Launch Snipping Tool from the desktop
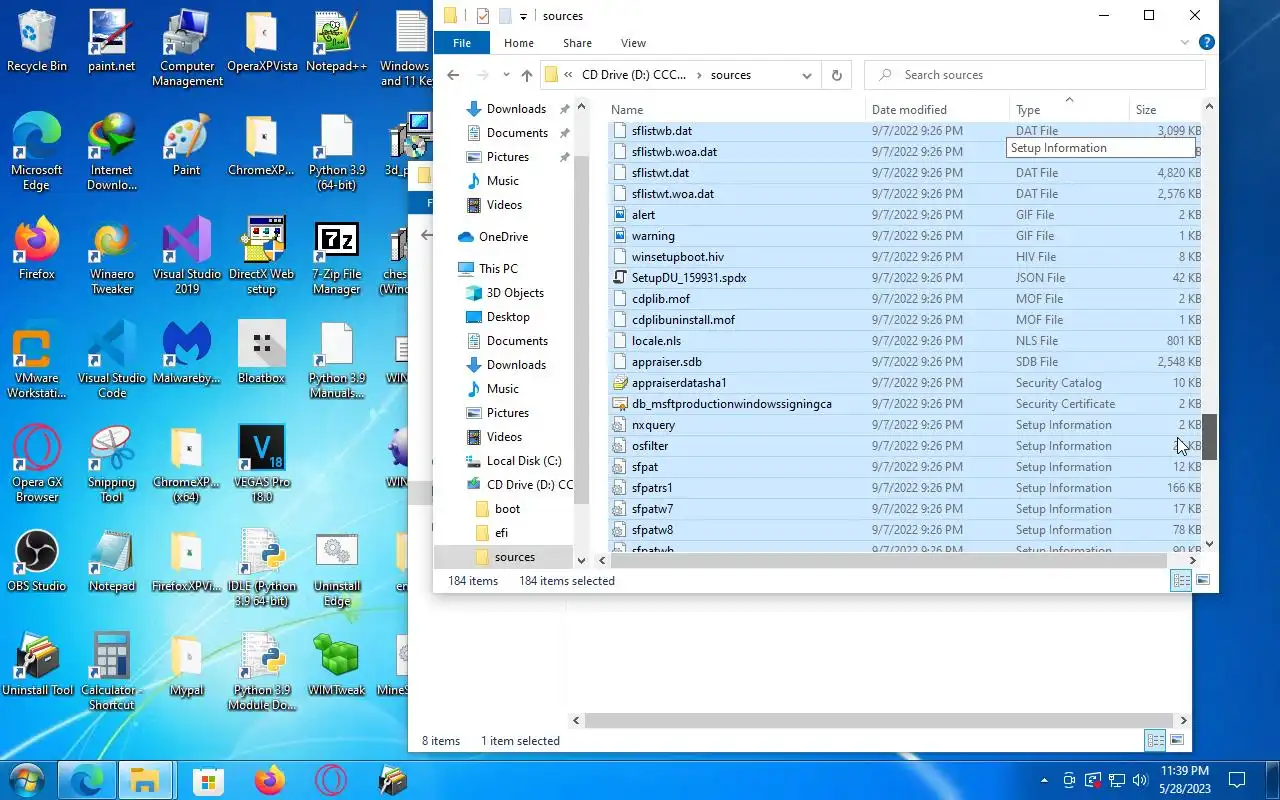 [x=111, y=464]
